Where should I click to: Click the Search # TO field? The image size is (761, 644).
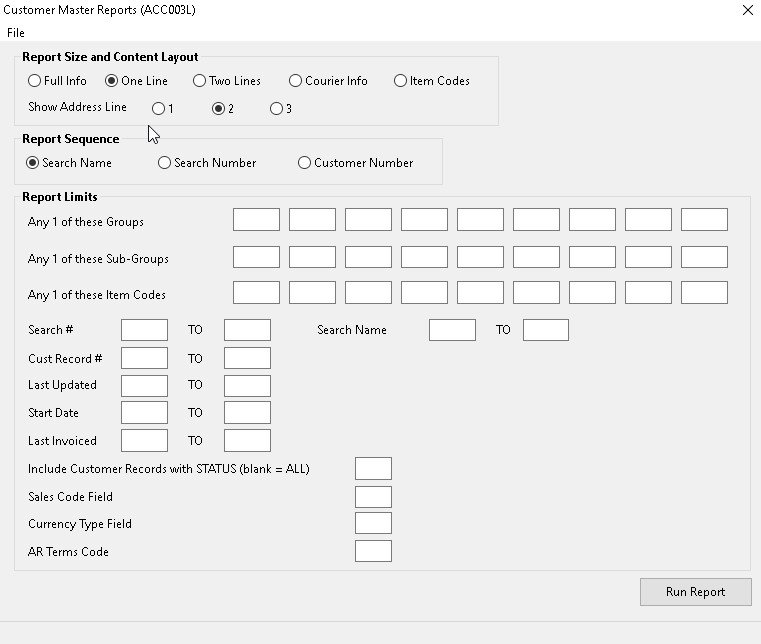click(x=248, y=330)
